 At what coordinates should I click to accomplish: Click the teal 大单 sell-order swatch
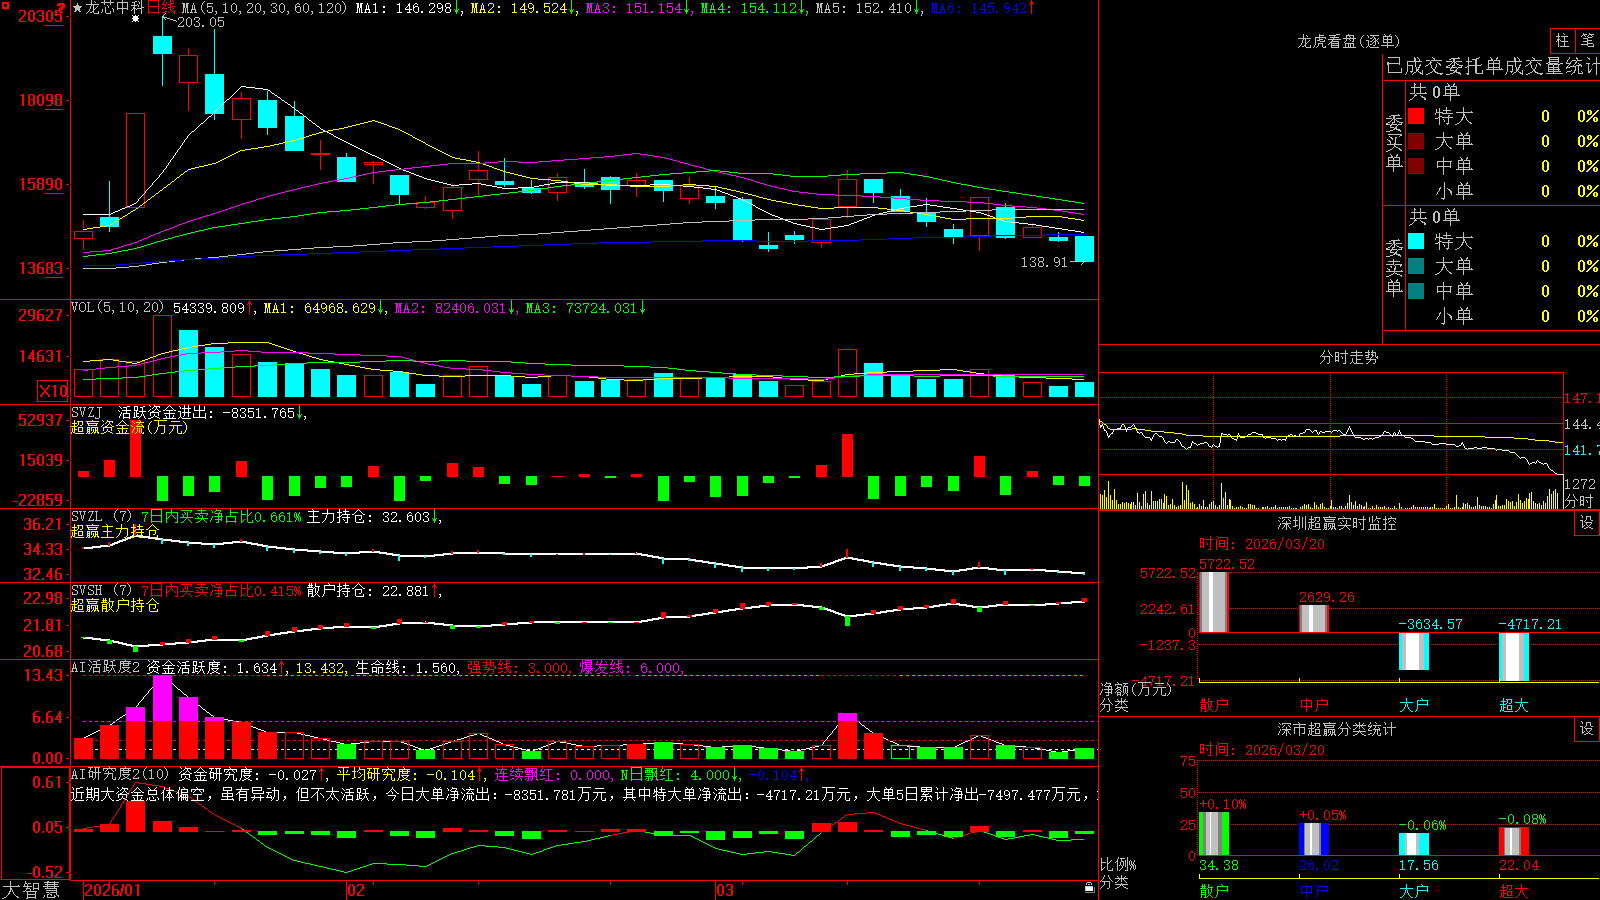click(1416, 266)
